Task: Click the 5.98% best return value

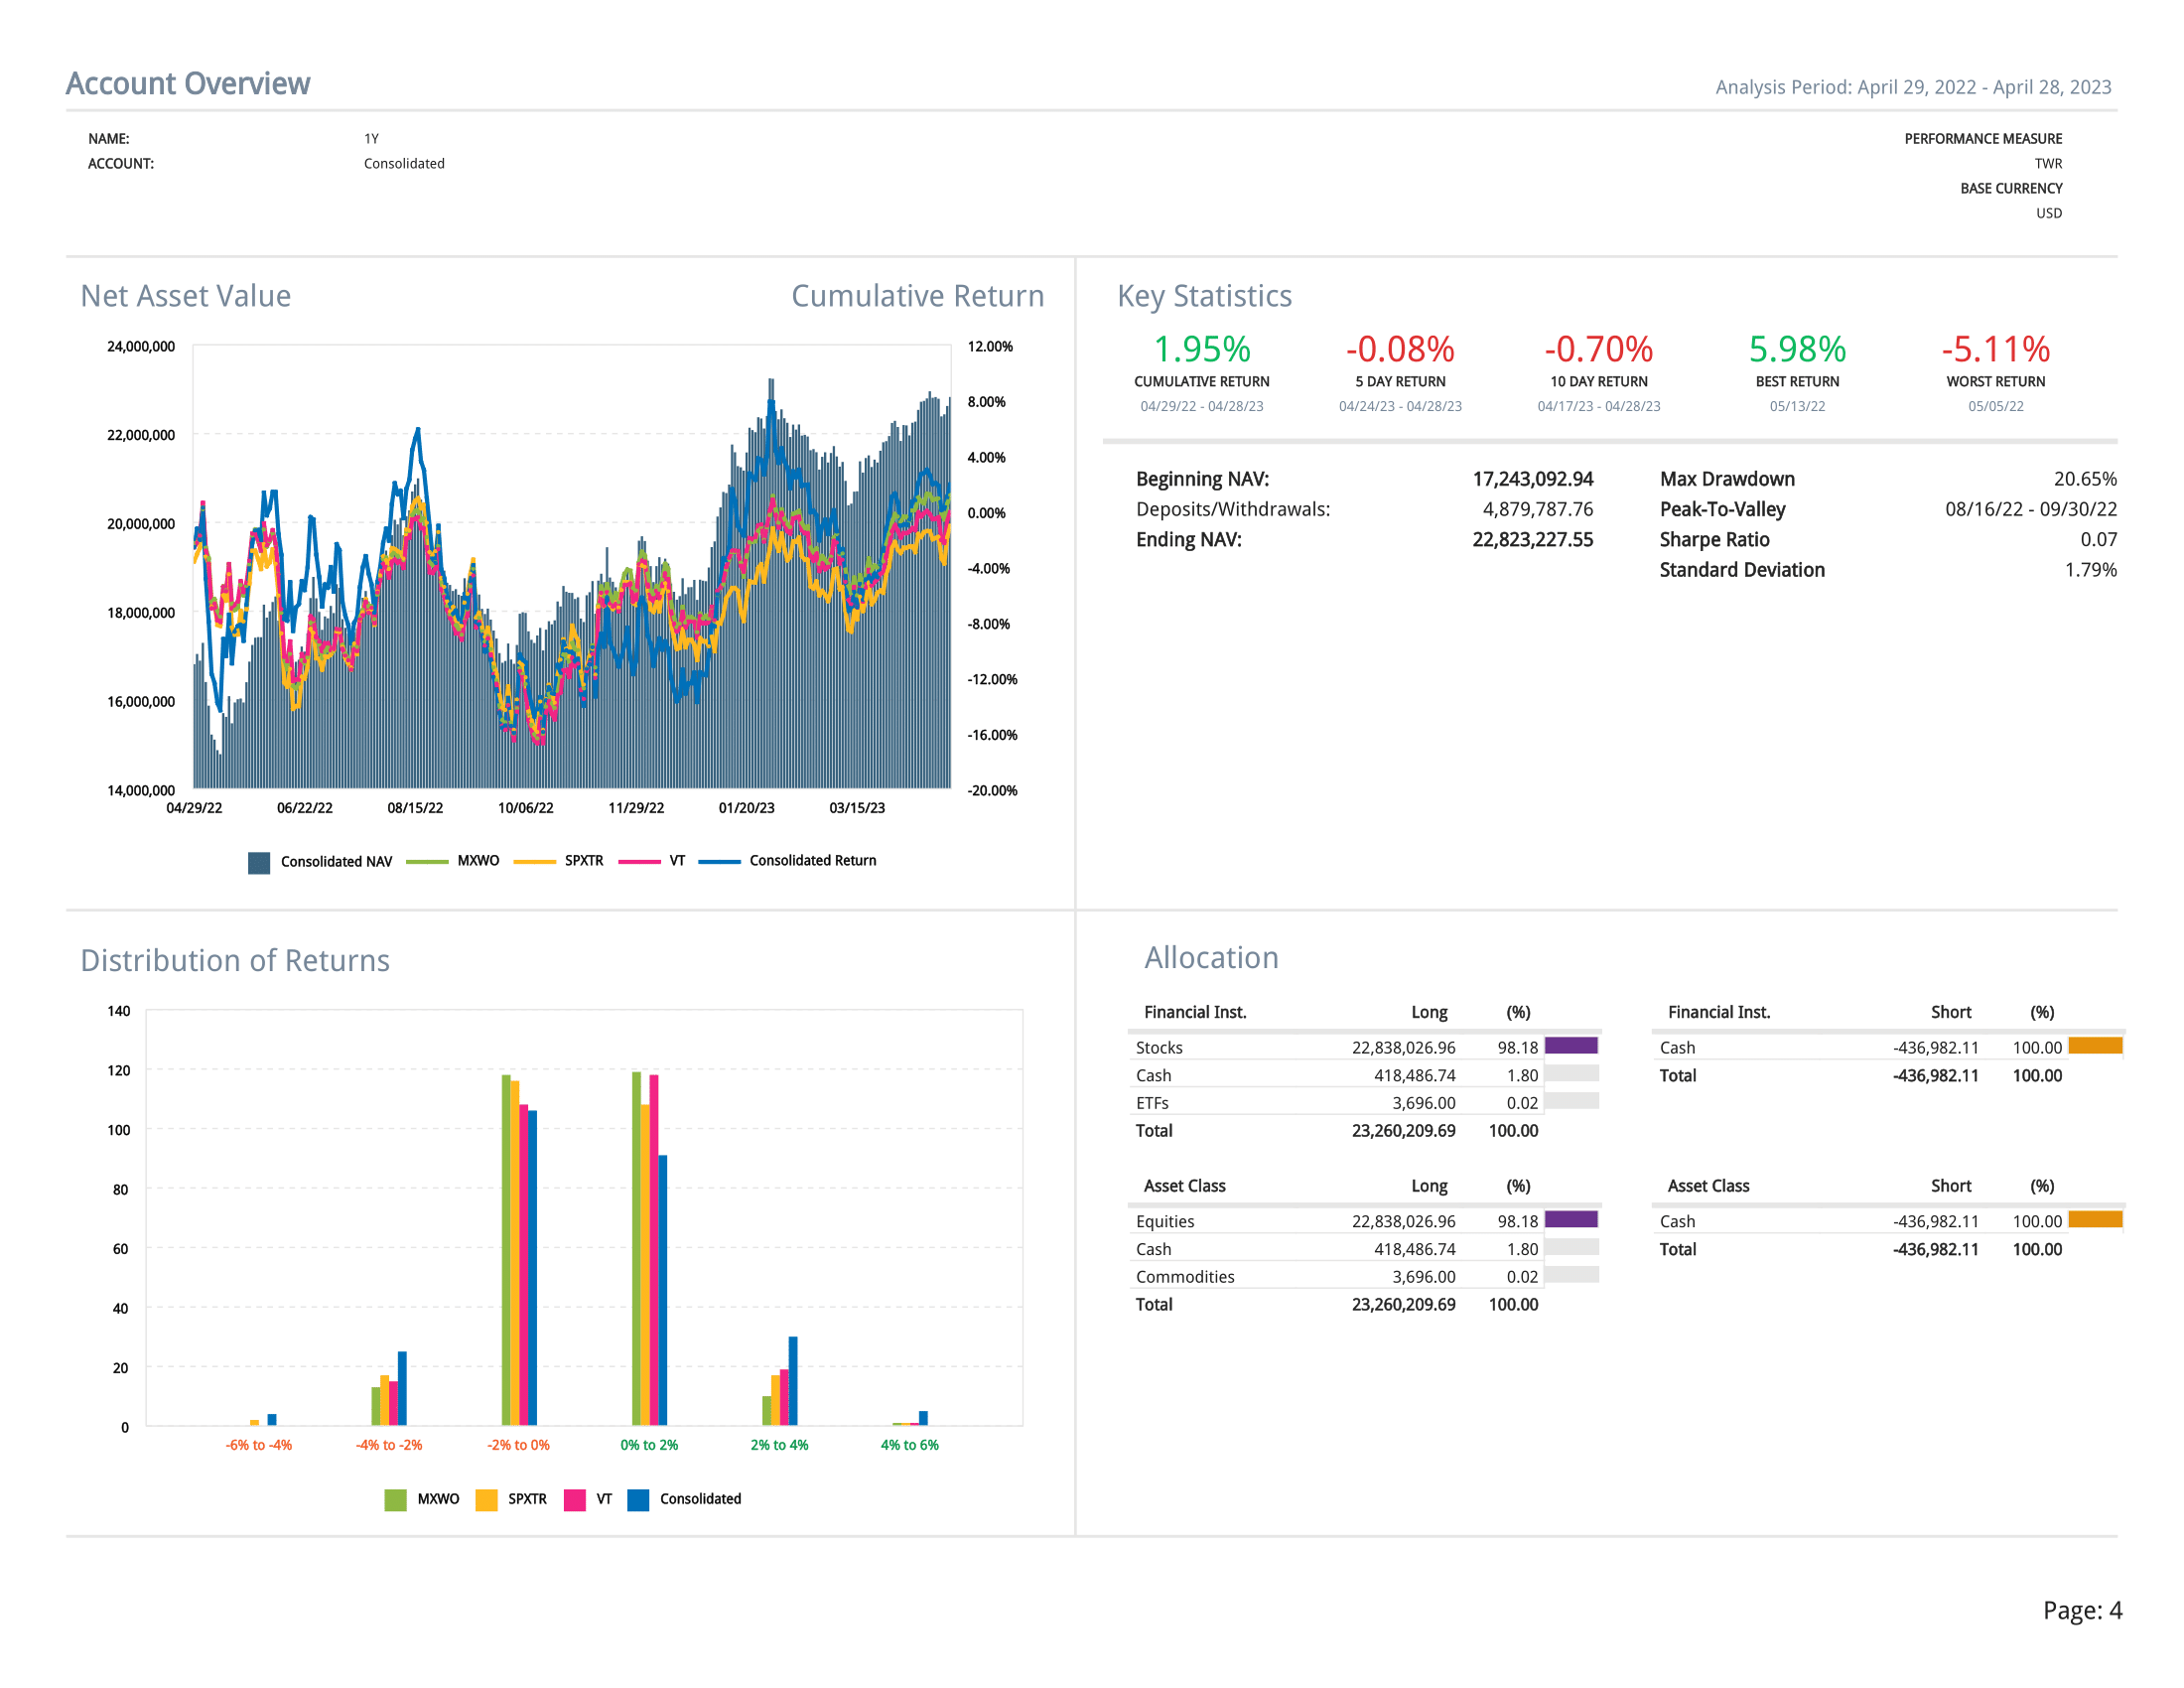Action: pyautogui.click(x=1796, y=349)
